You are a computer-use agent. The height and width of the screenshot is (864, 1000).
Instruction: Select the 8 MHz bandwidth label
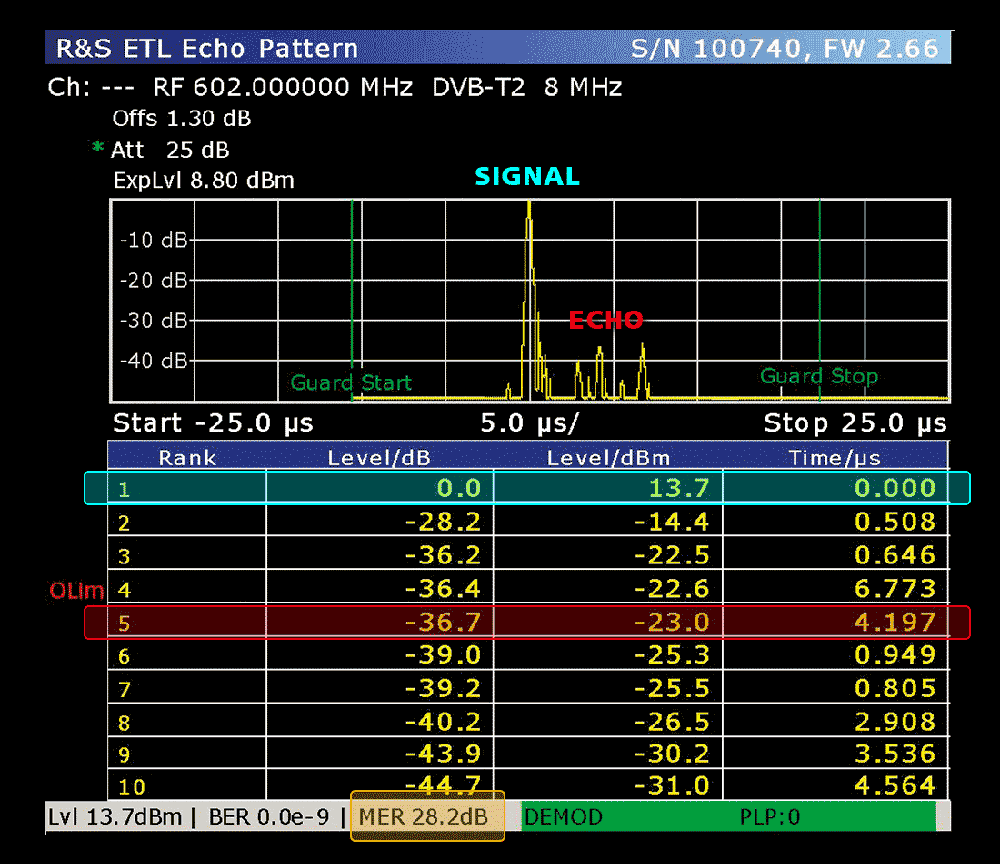coord(583,87)
